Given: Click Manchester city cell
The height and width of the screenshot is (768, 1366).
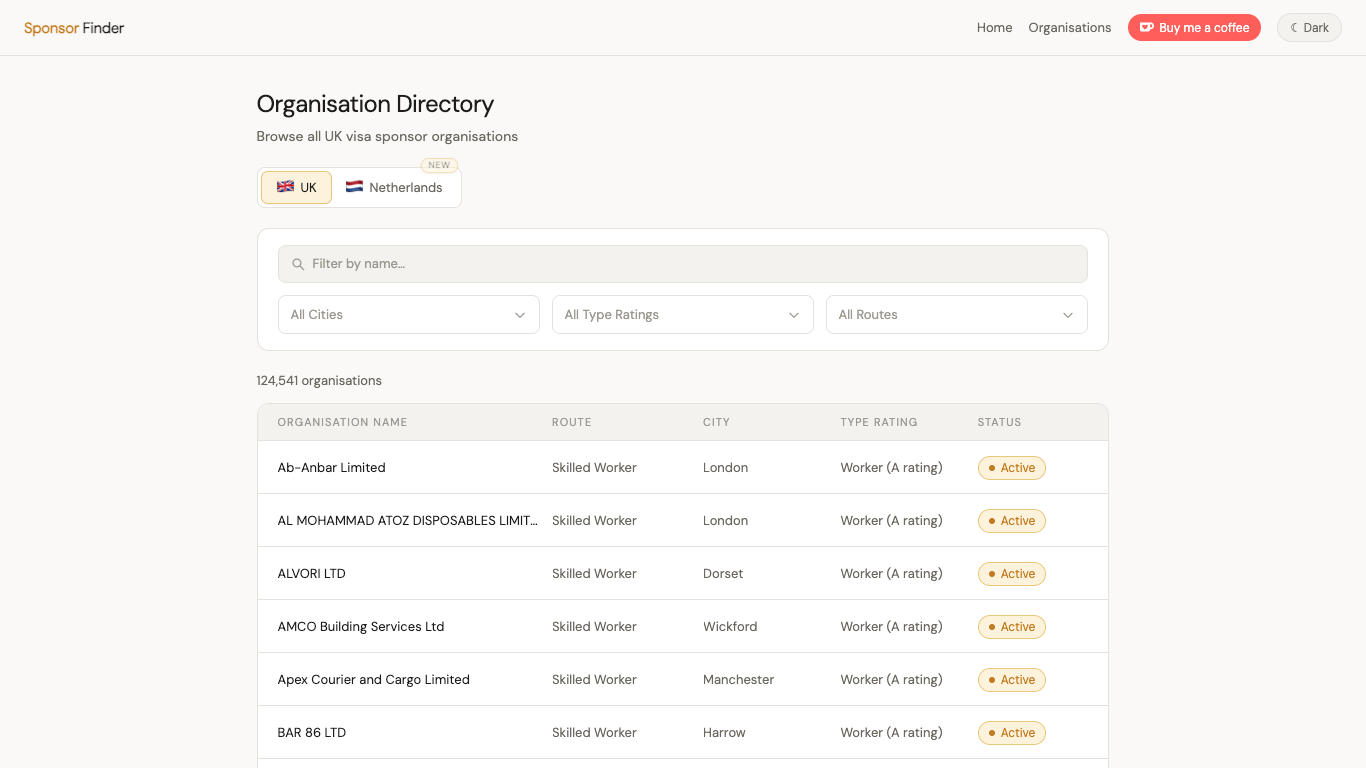Looking at the screenshot, I should pos(738,679).
